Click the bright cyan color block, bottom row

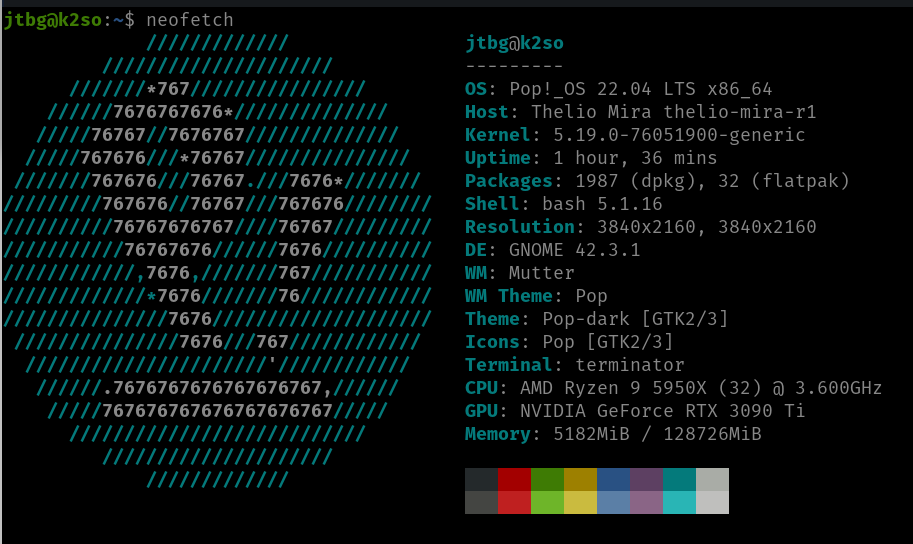[680, 502]
